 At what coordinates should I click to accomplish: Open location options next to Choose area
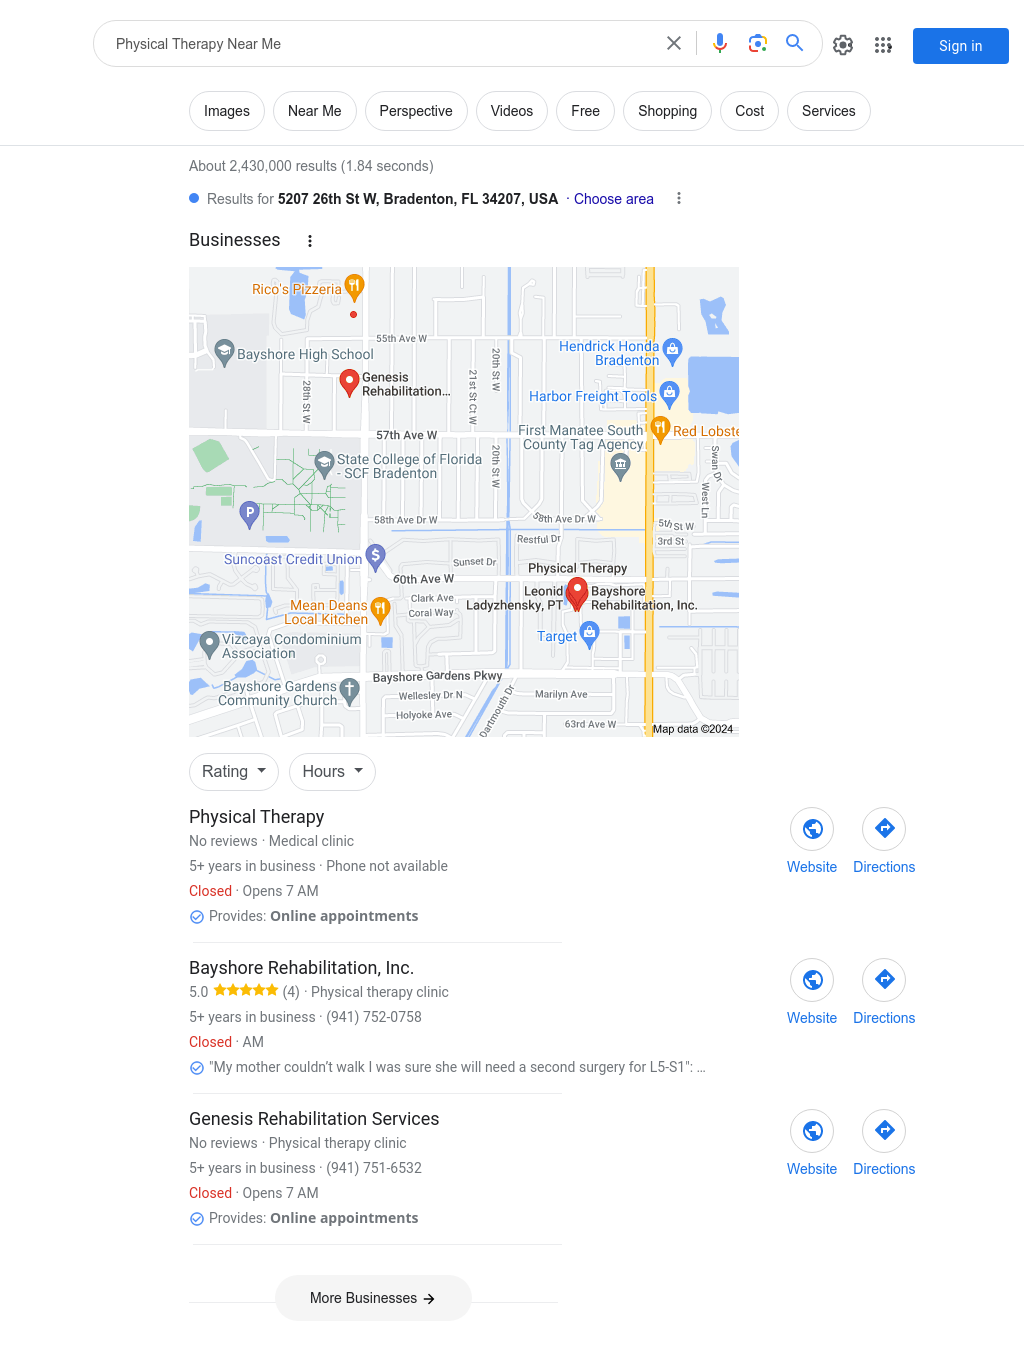tap(679, 198)
